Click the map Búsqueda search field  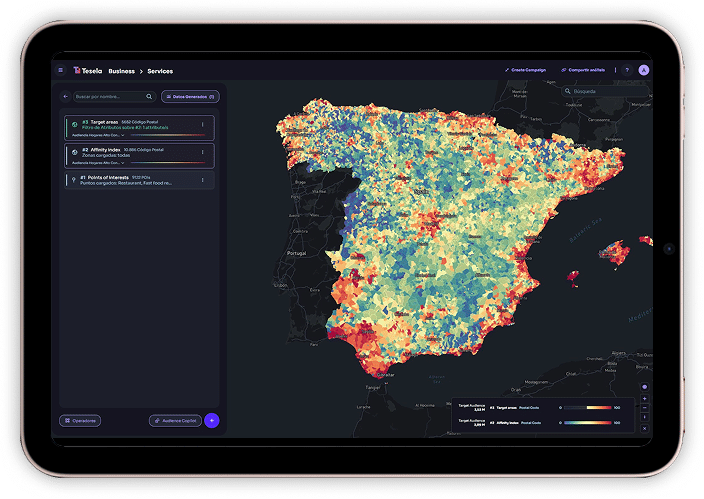point(600,91)
